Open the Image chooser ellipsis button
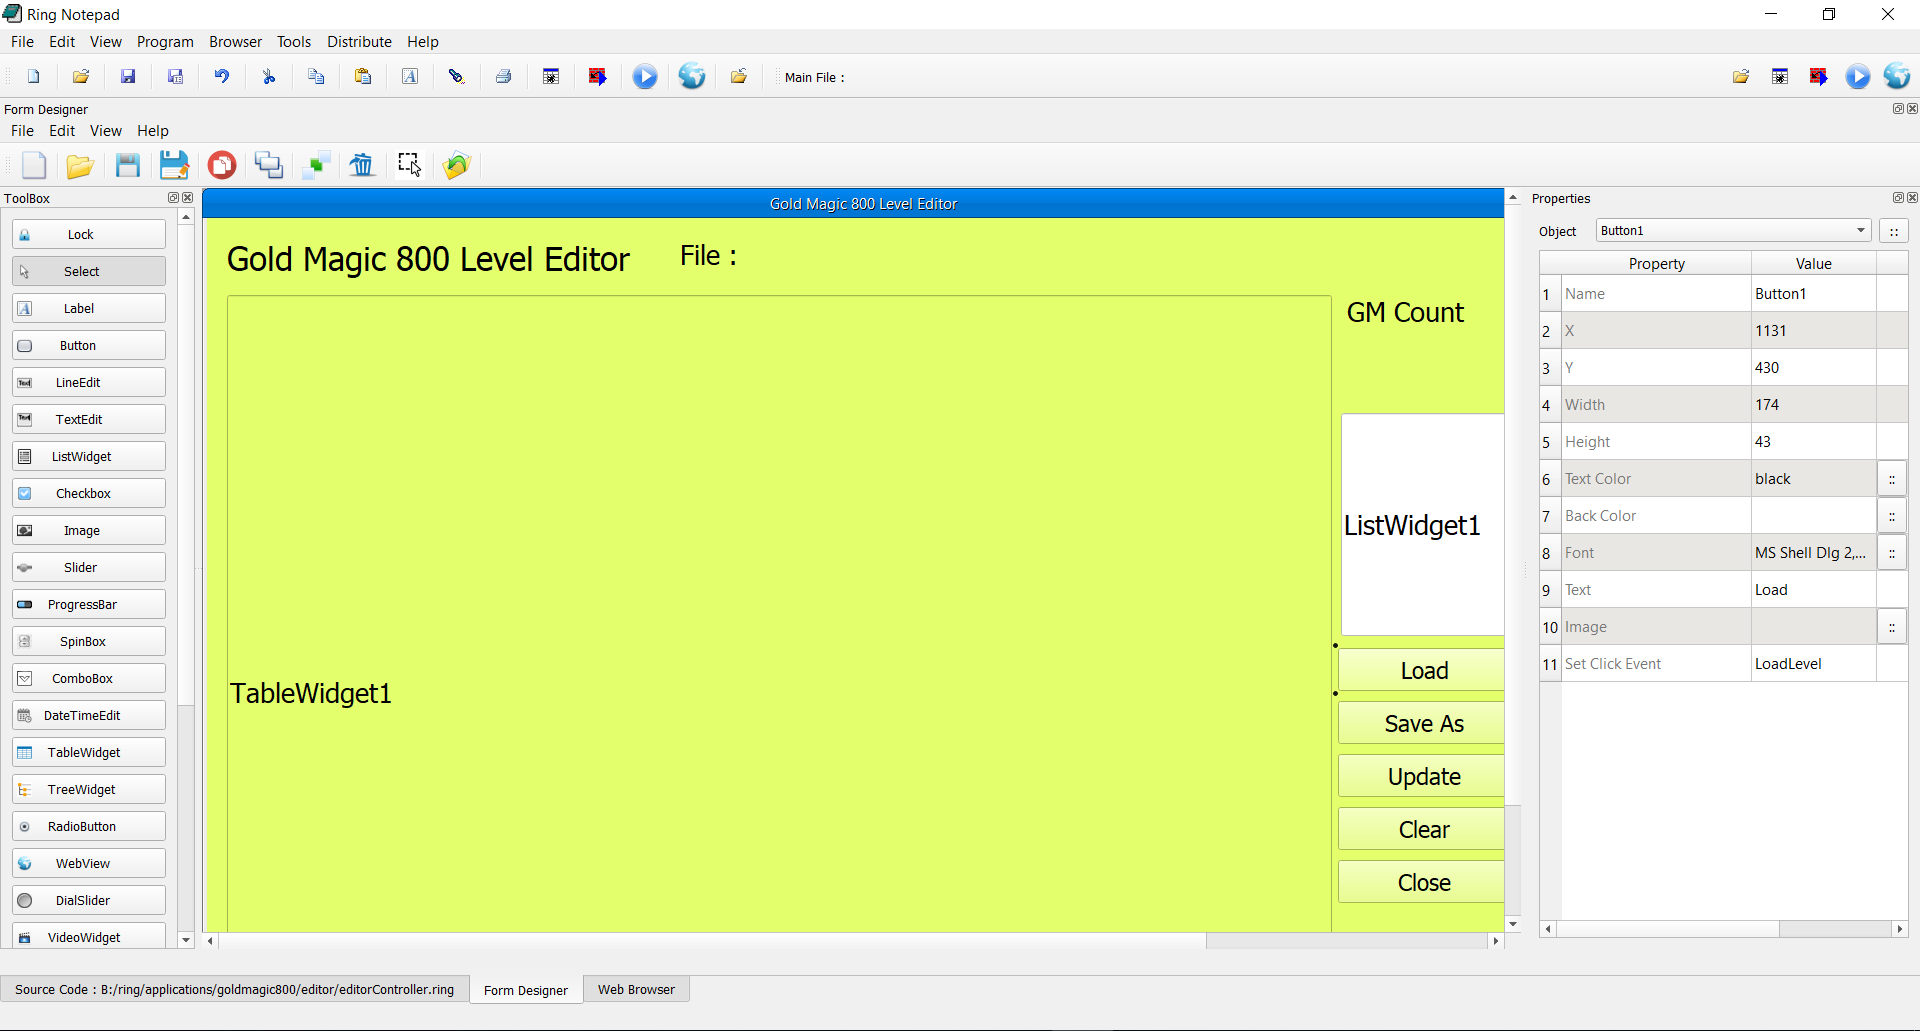This screenshot has width=1920, height=1031. (1892, 627)
